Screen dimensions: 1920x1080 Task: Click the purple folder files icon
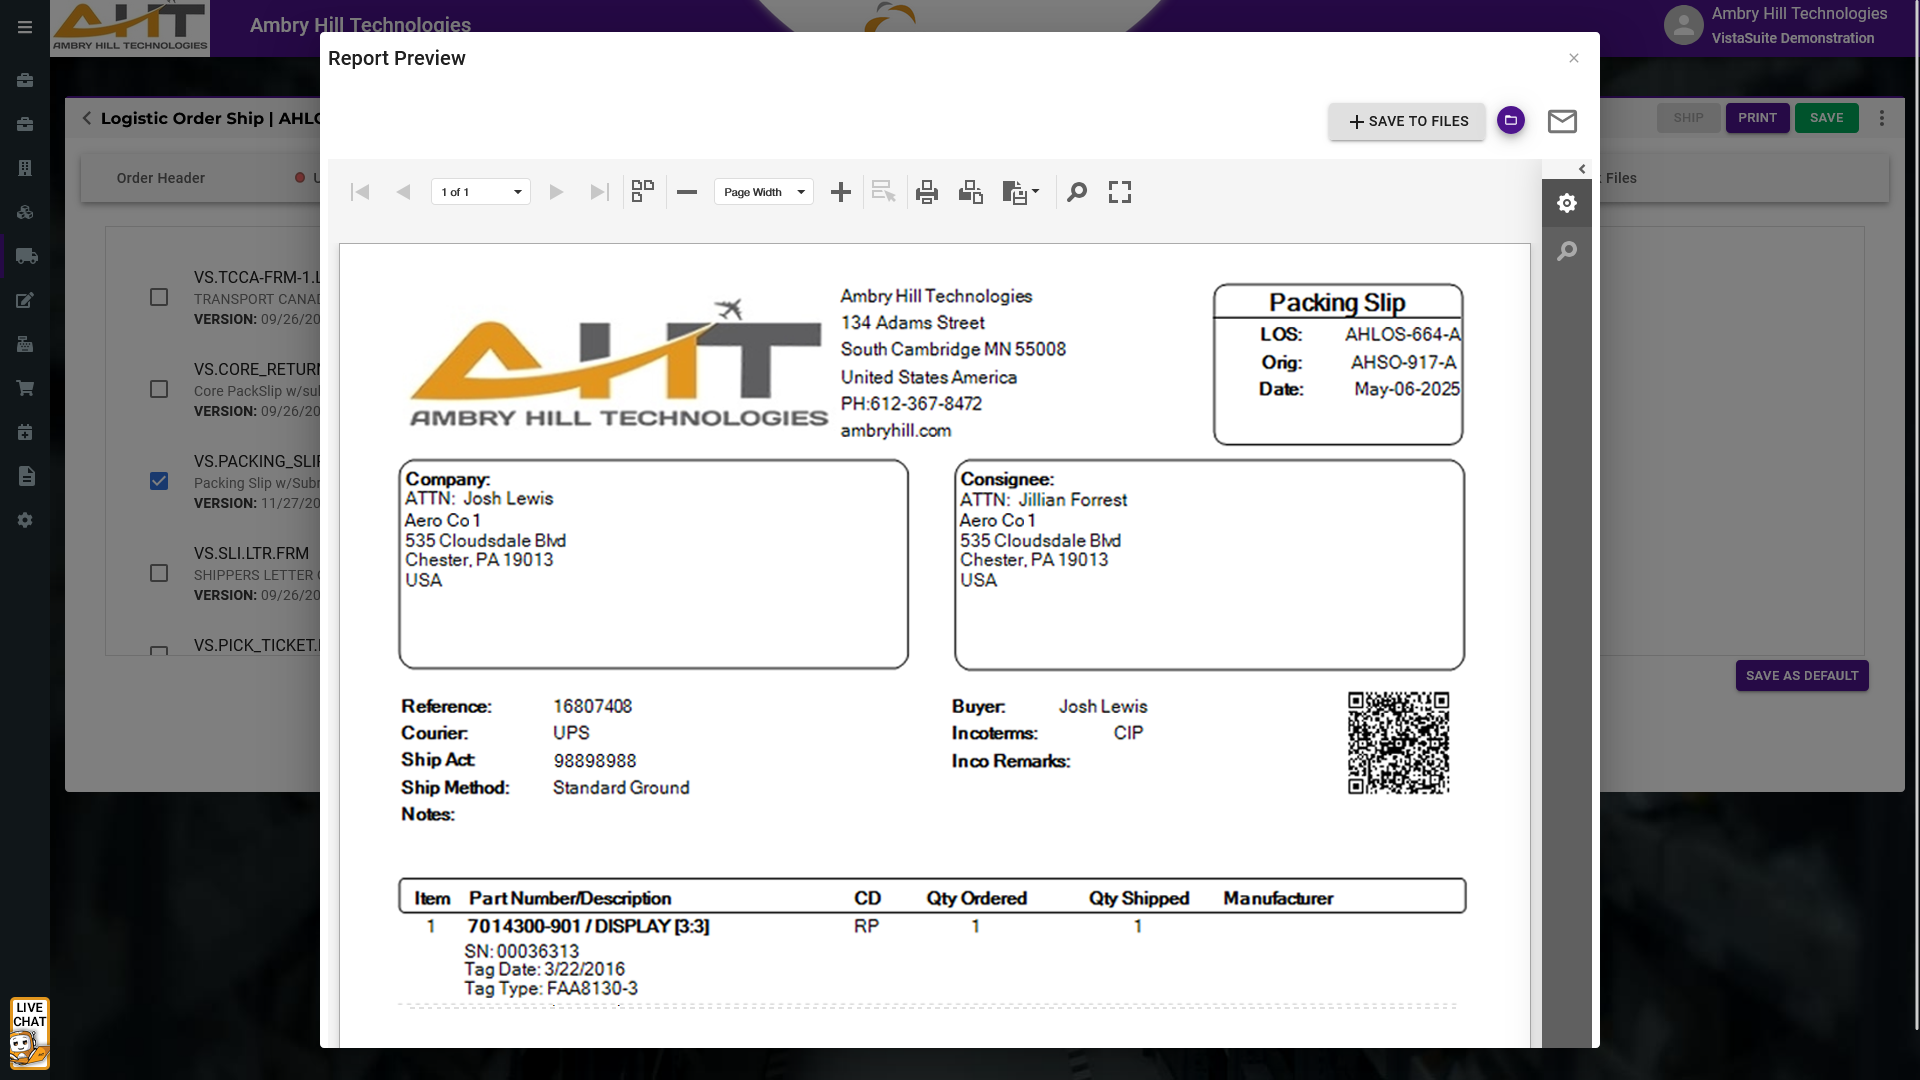(x=1511, y=120)
